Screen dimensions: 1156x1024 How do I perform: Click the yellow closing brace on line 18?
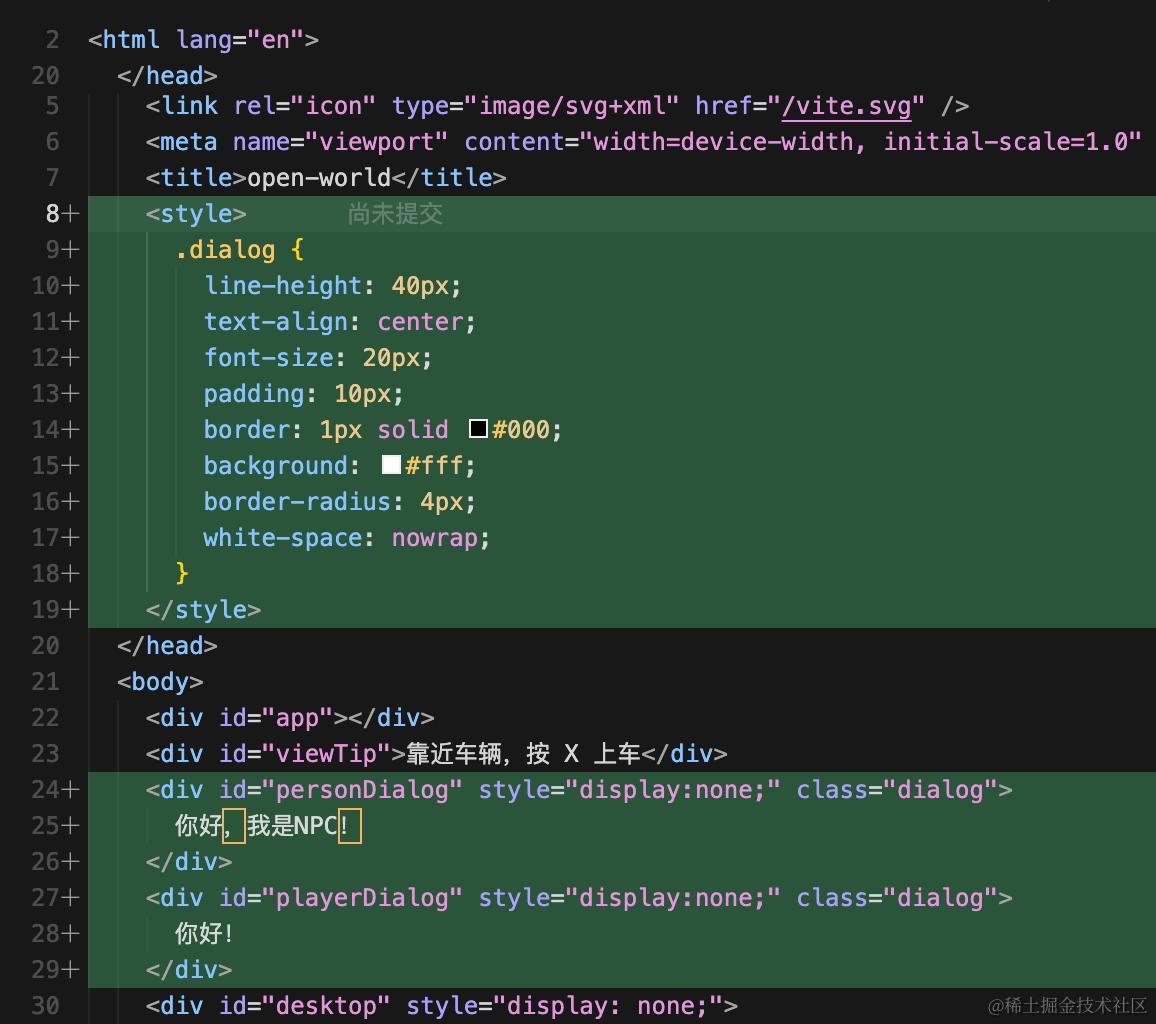pyautogui.click(x=182, y=574)
